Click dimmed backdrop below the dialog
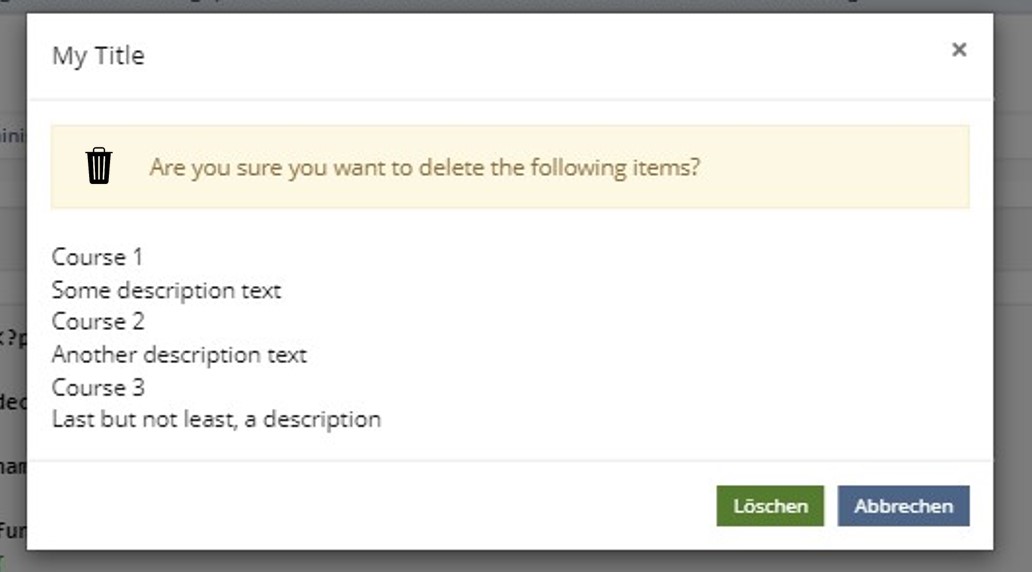This screenshot has height=572, width=1032. (x=500, y=561)
